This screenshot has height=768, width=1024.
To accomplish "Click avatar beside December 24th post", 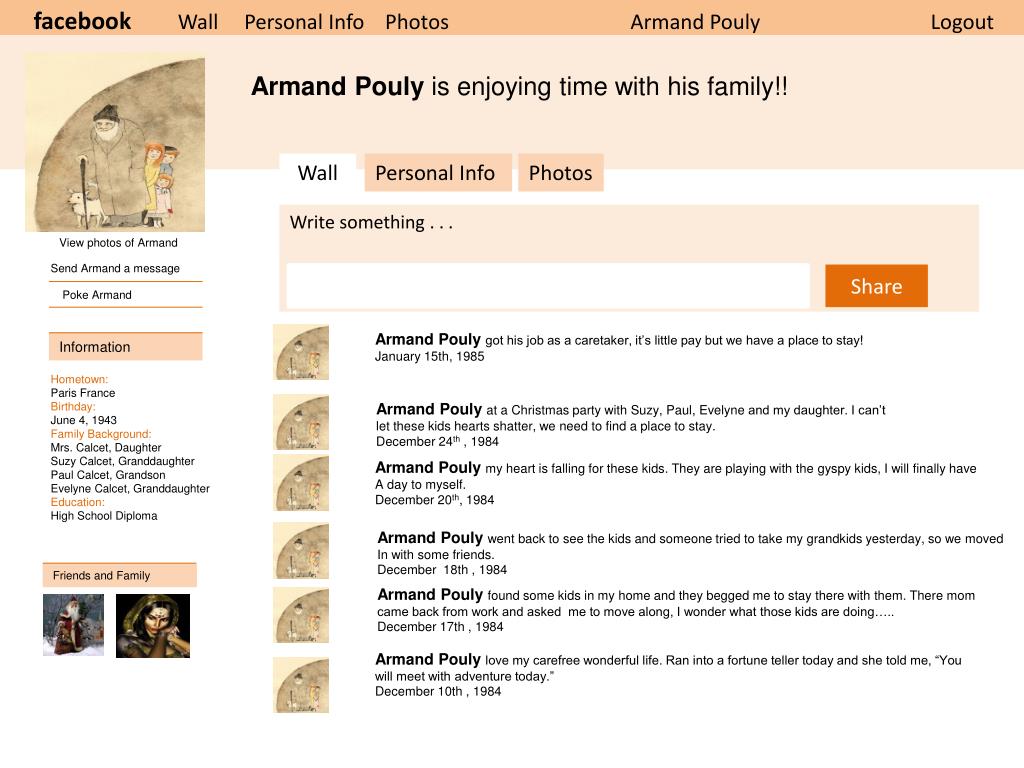I will pyautogui.click(x=301, y=422).
